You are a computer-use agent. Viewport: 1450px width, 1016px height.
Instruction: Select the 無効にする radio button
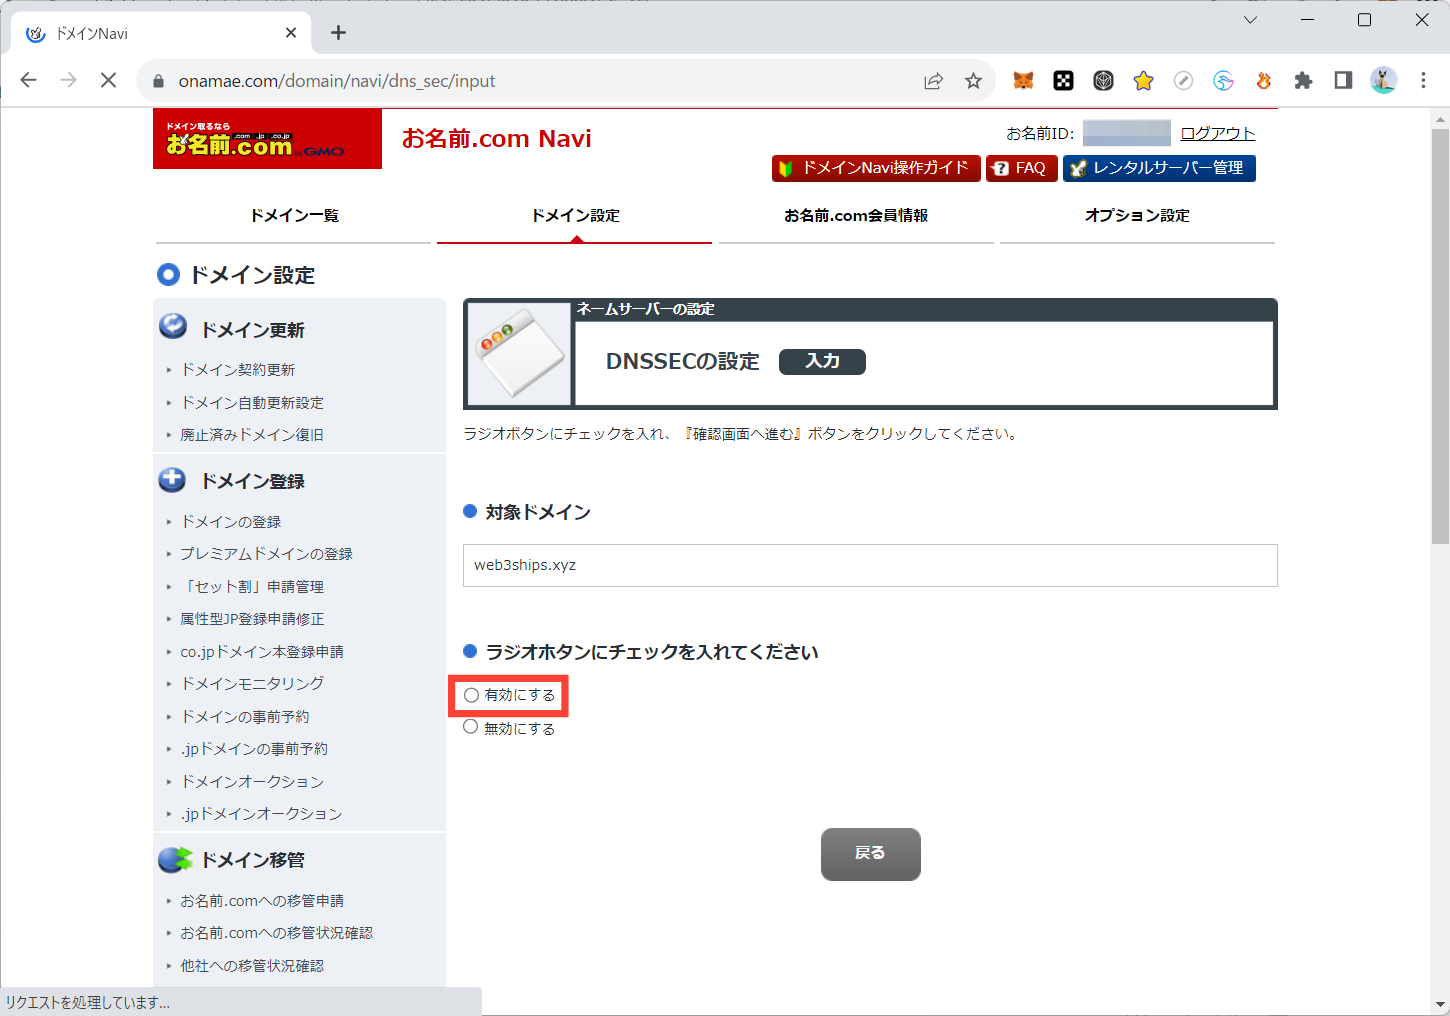click(x=471, y=728)
